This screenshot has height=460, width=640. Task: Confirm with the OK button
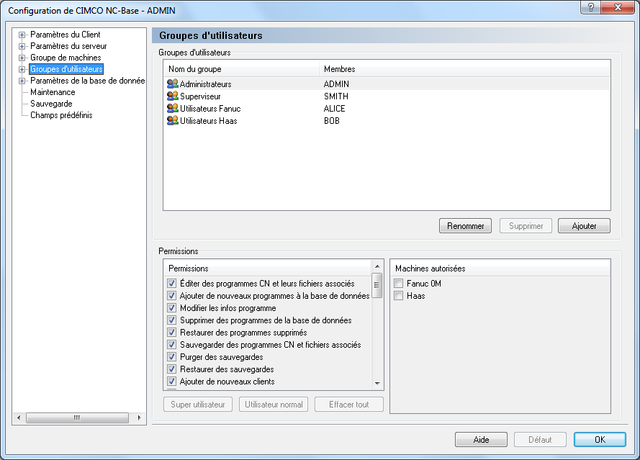[x=600, y=440]
